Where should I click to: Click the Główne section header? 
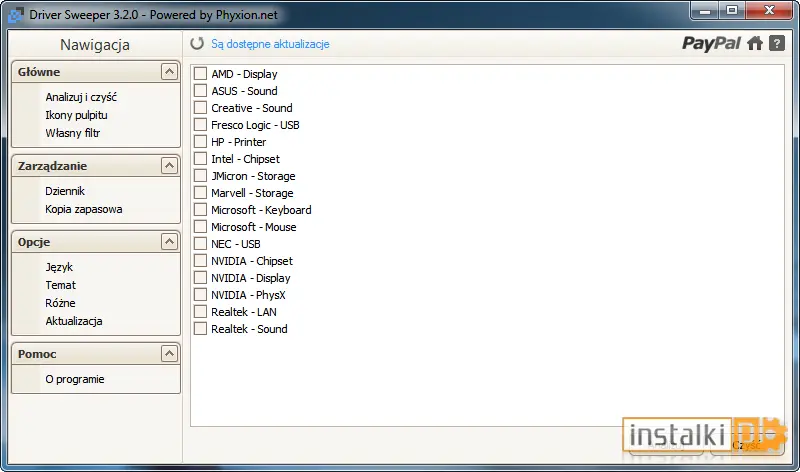point(96,71)
